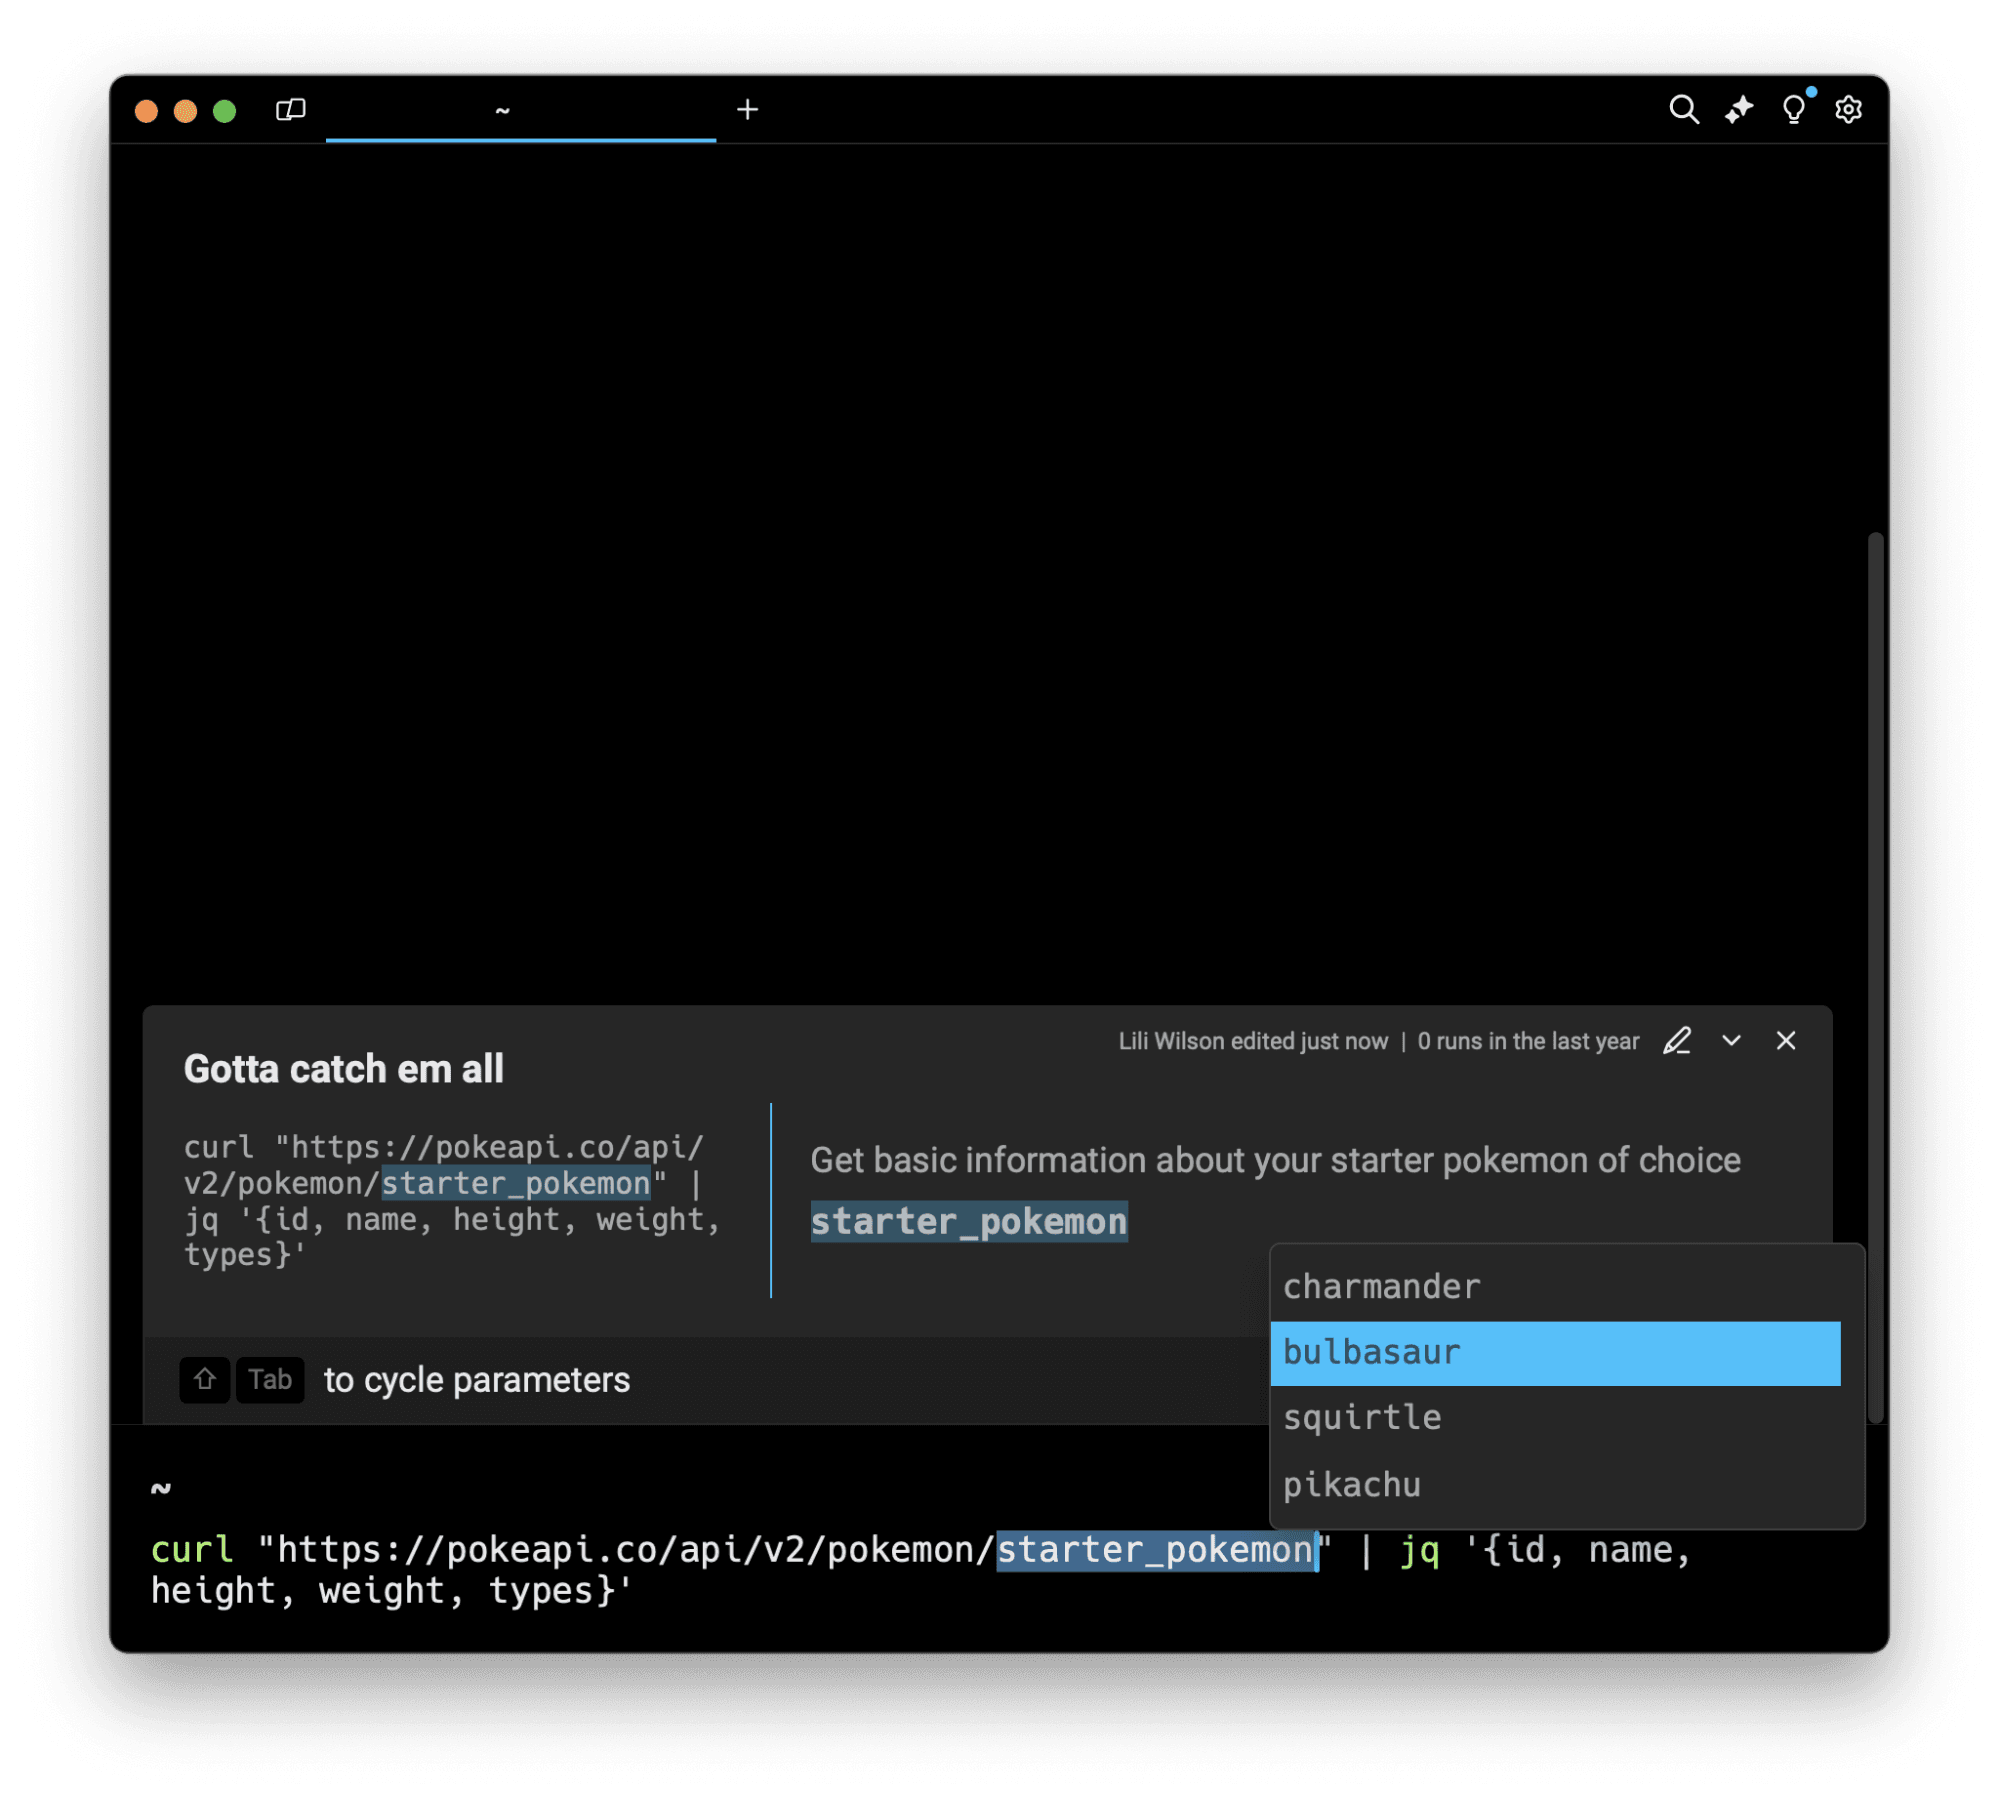The width and height of the screenshot is (1999, 1798).
Task: Click highlighted starter_pokemon in command input
Action: click(x=1155, y=1549)
